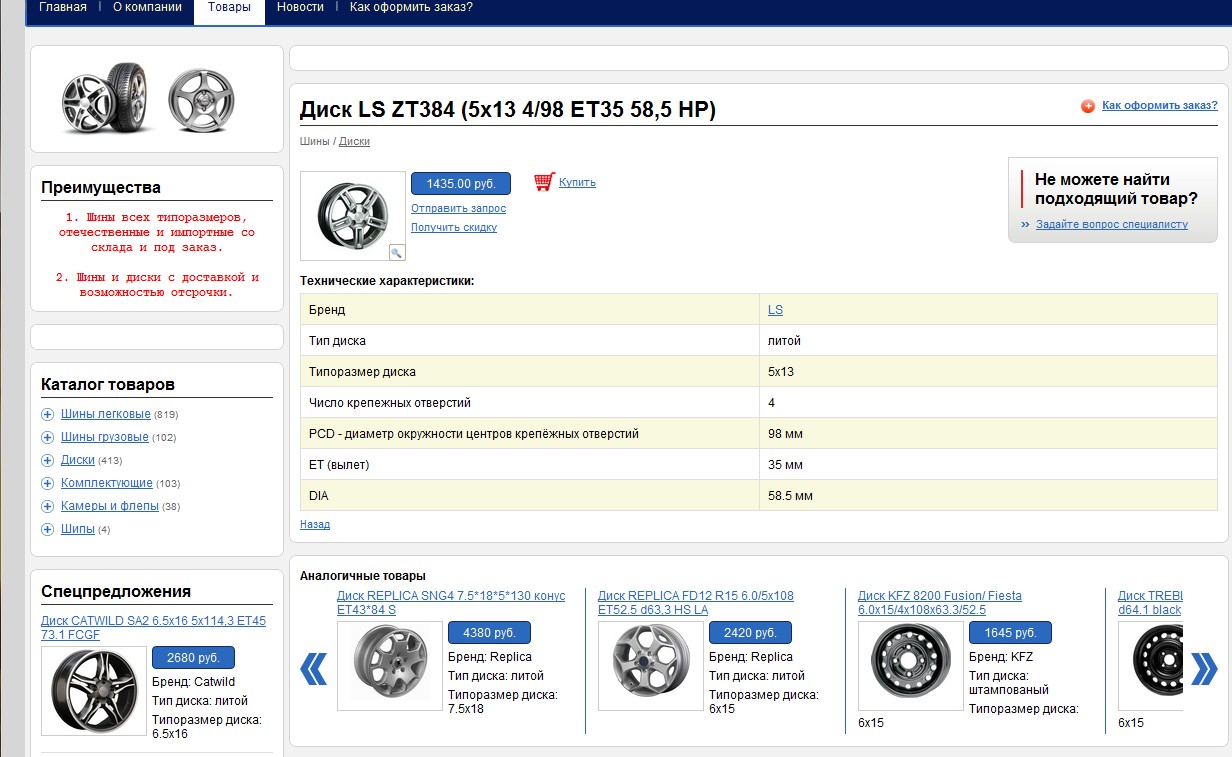The height and width of the screenshot is (757, 1232).
Task: Click the 2420 руб. price button
Action: pyautogui.click(x=750, y=633)
